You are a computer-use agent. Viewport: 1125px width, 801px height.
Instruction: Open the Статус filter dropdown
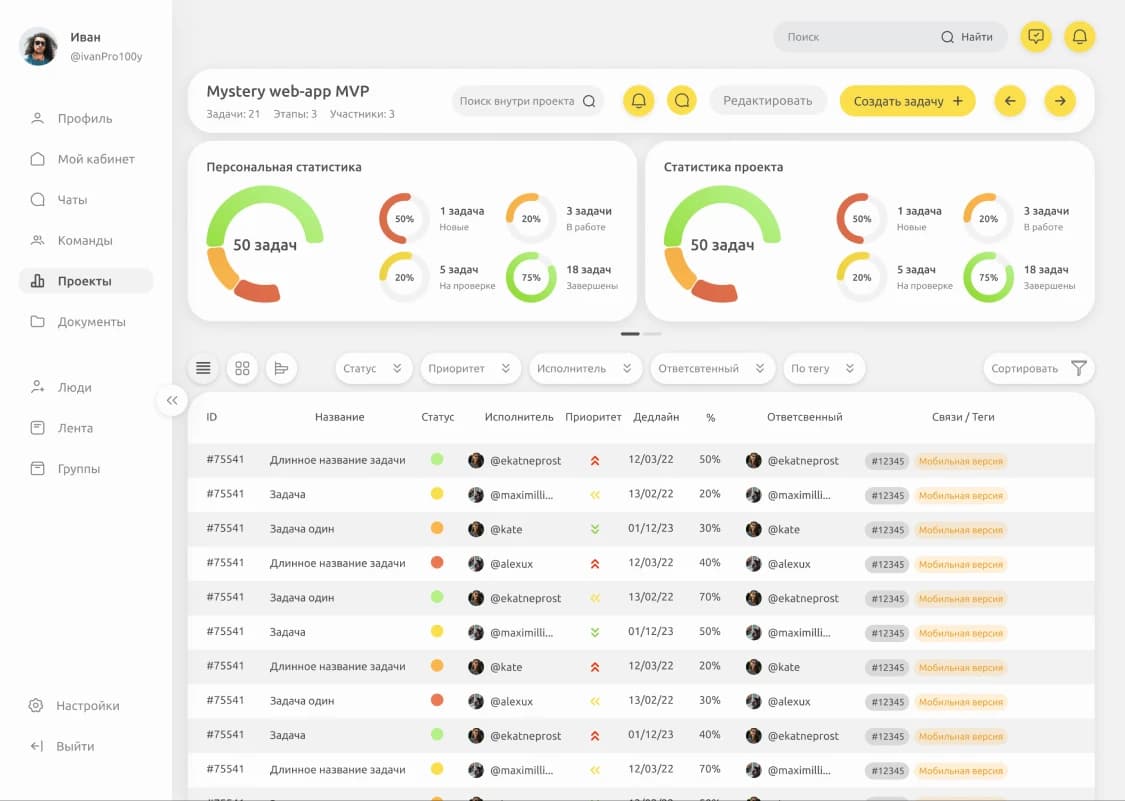click(373, 368)
